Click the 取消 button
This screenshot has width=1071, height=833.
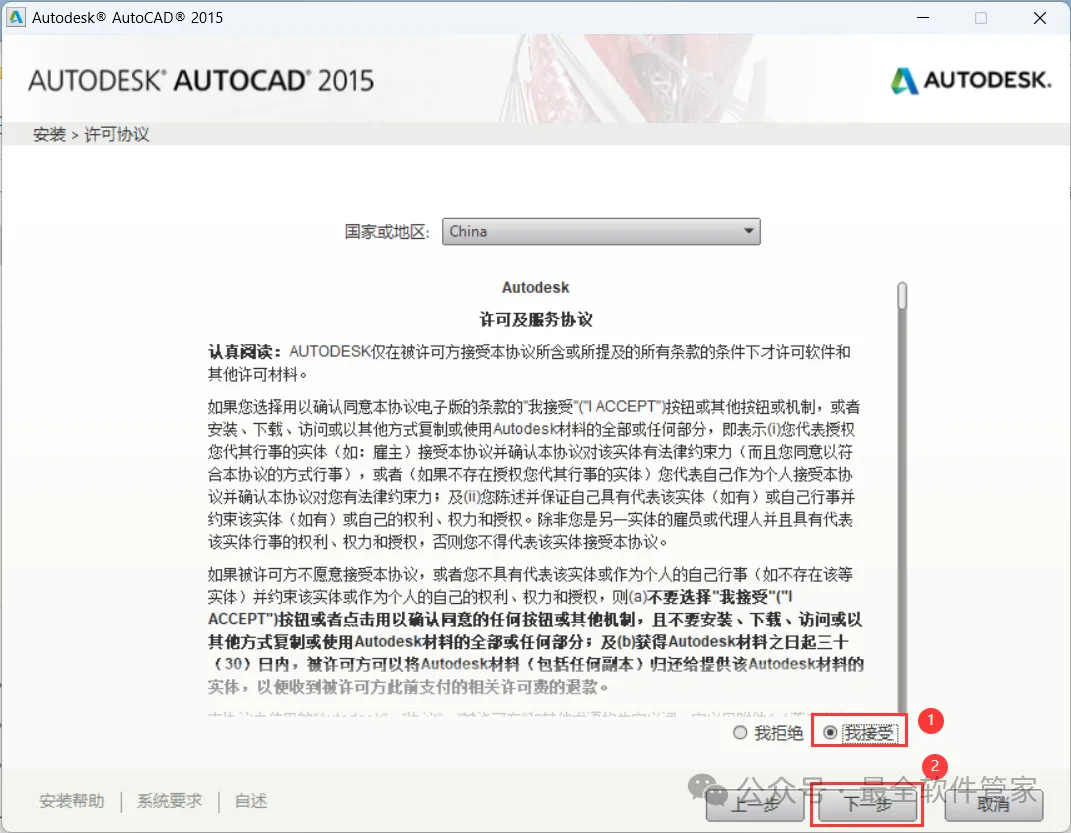coord(993,804)
